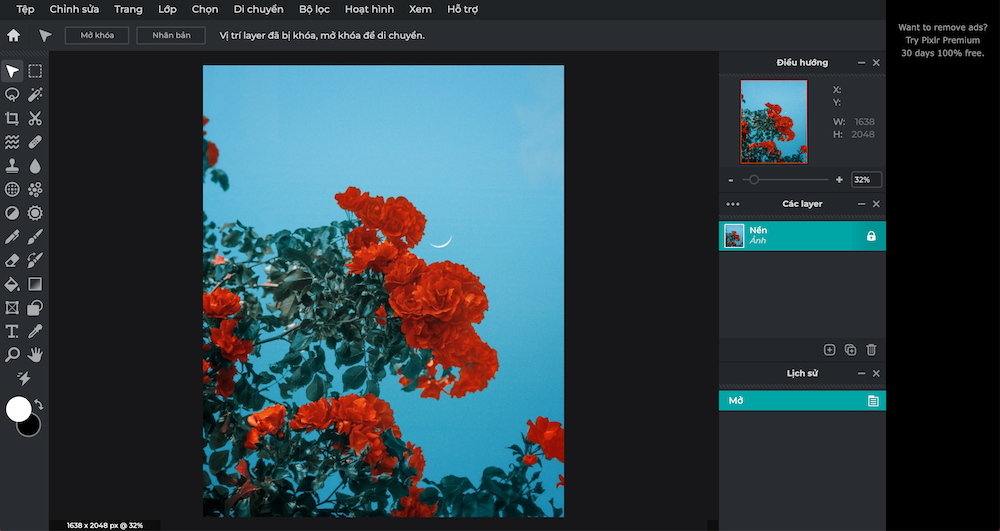Choose the Disperse dots tool
Viewport: 1000px width, 531px height.
click(x=35, y=189)
